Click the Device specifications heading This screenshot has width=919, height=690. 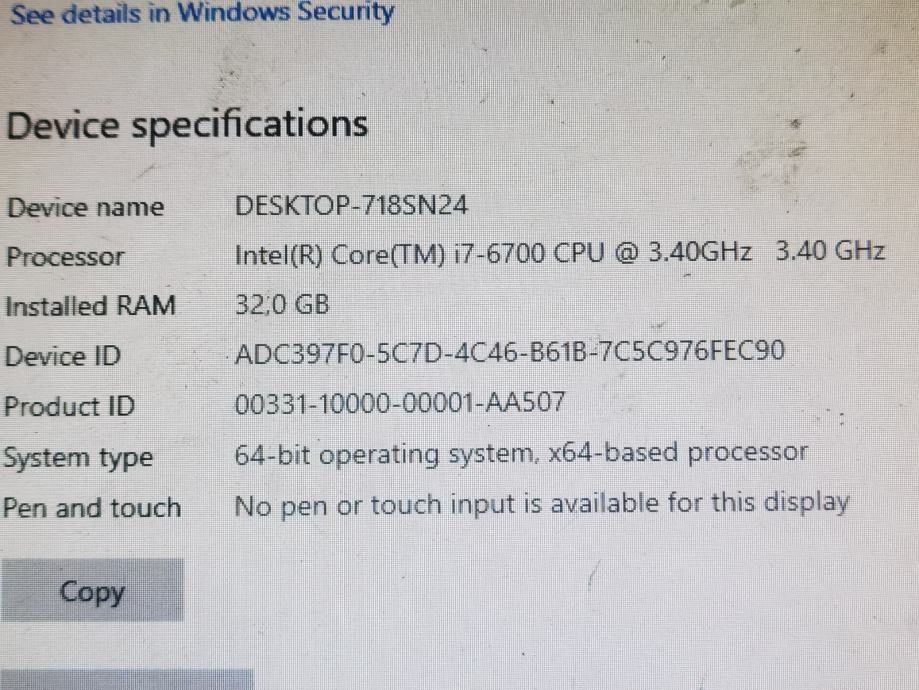[187, 125]
